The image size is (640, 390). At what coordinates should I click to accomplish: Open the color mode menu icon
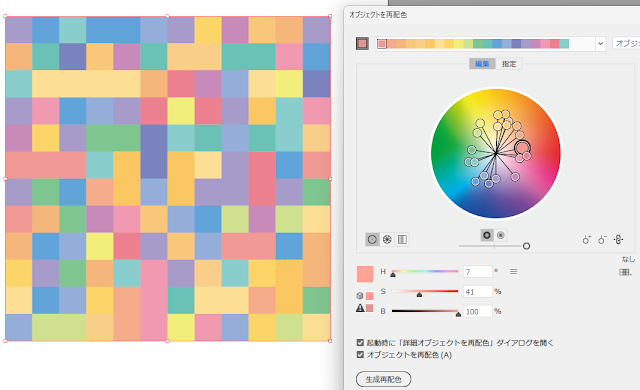(513, 271)
